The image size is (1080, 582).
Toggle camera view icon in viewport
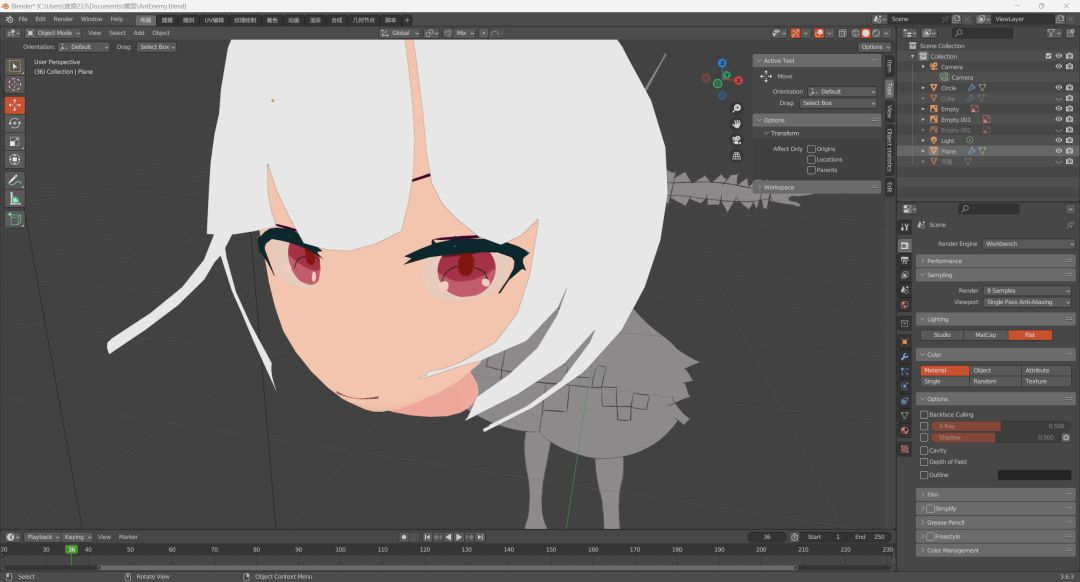[736, 140]
